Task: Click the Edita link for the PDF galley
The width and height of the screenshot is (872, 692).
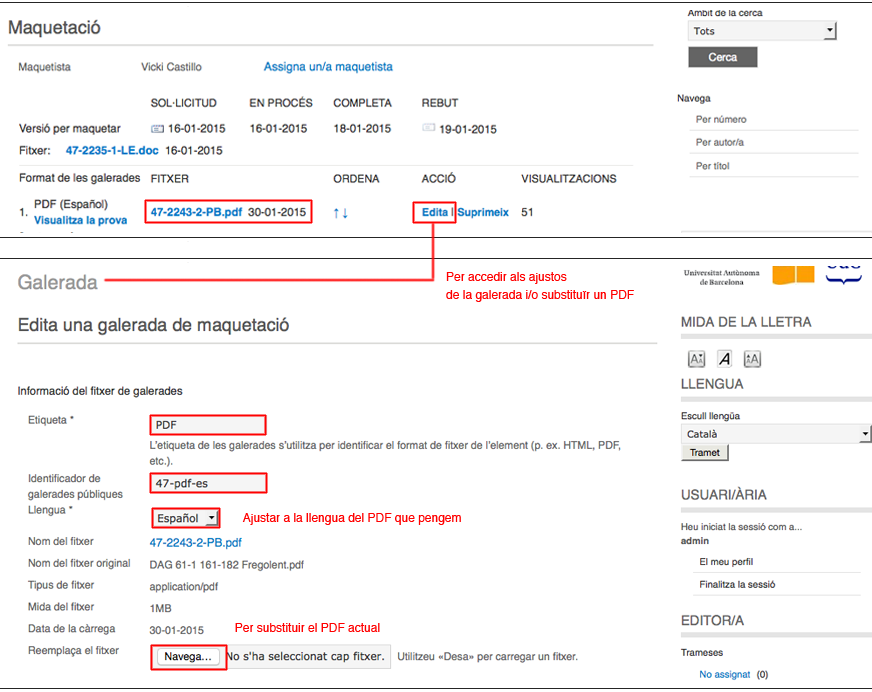Action: tap(434, 212)
